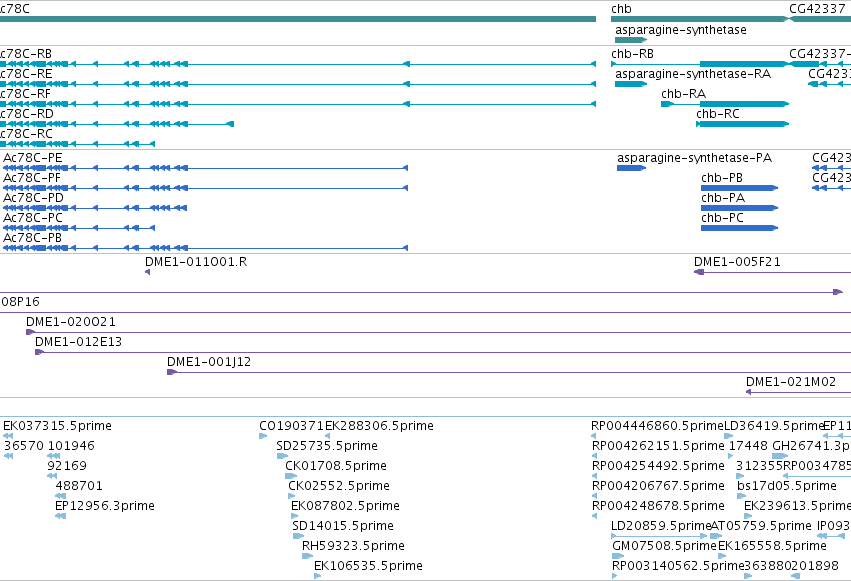Click the EK239613.5prime EST feature

[748, 516]
